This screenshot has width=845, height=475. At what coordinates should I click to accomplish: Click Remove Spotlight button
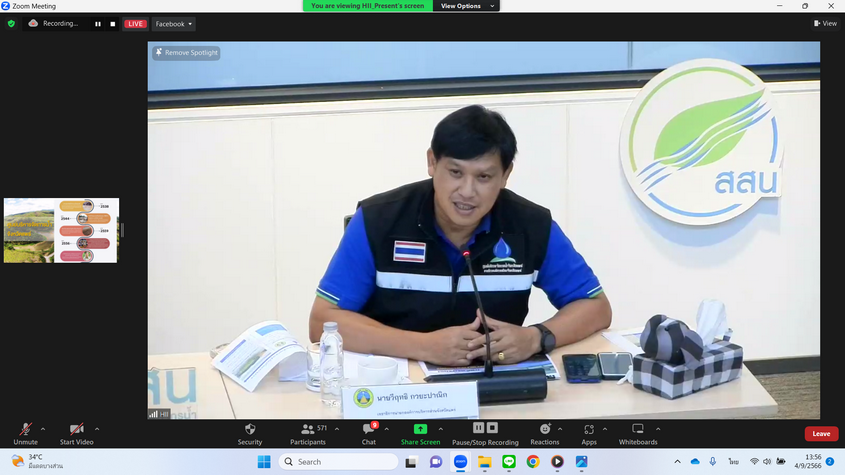[186, 53]
